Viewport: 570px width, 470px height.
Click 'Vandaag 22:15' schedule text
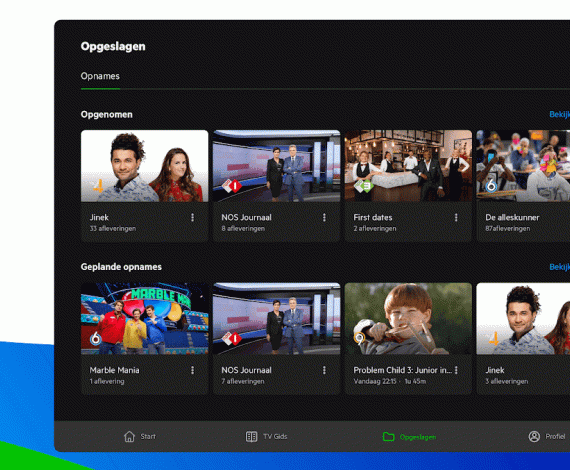click(x=375, y=381)
